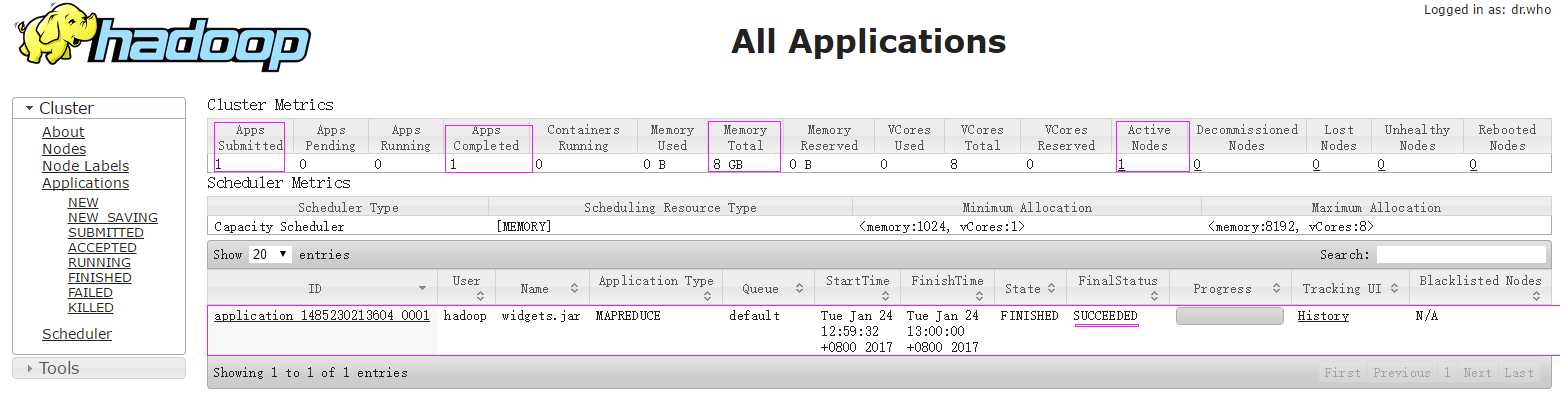
Task: Filter applications by SUBMITTED state
Action: [106, 233]
